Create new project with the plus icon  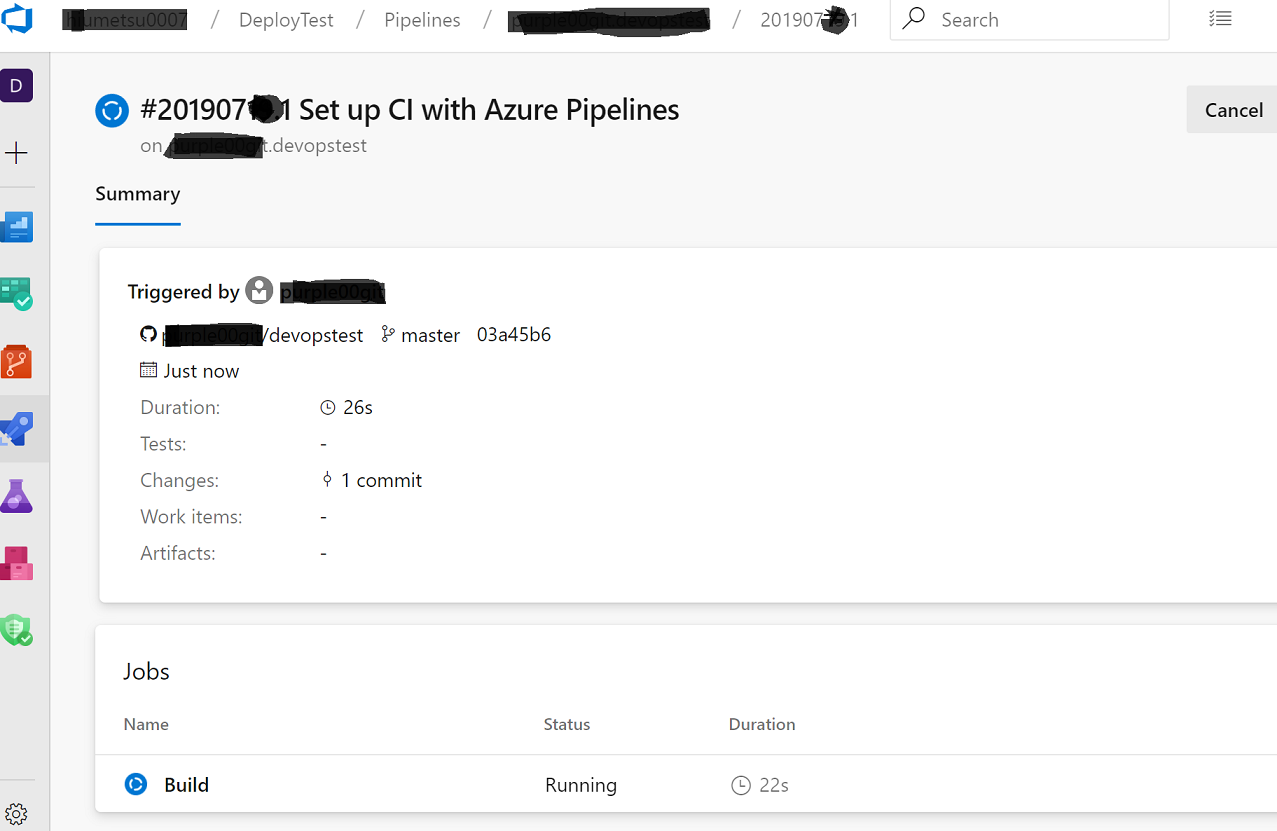tap(17, 153)
